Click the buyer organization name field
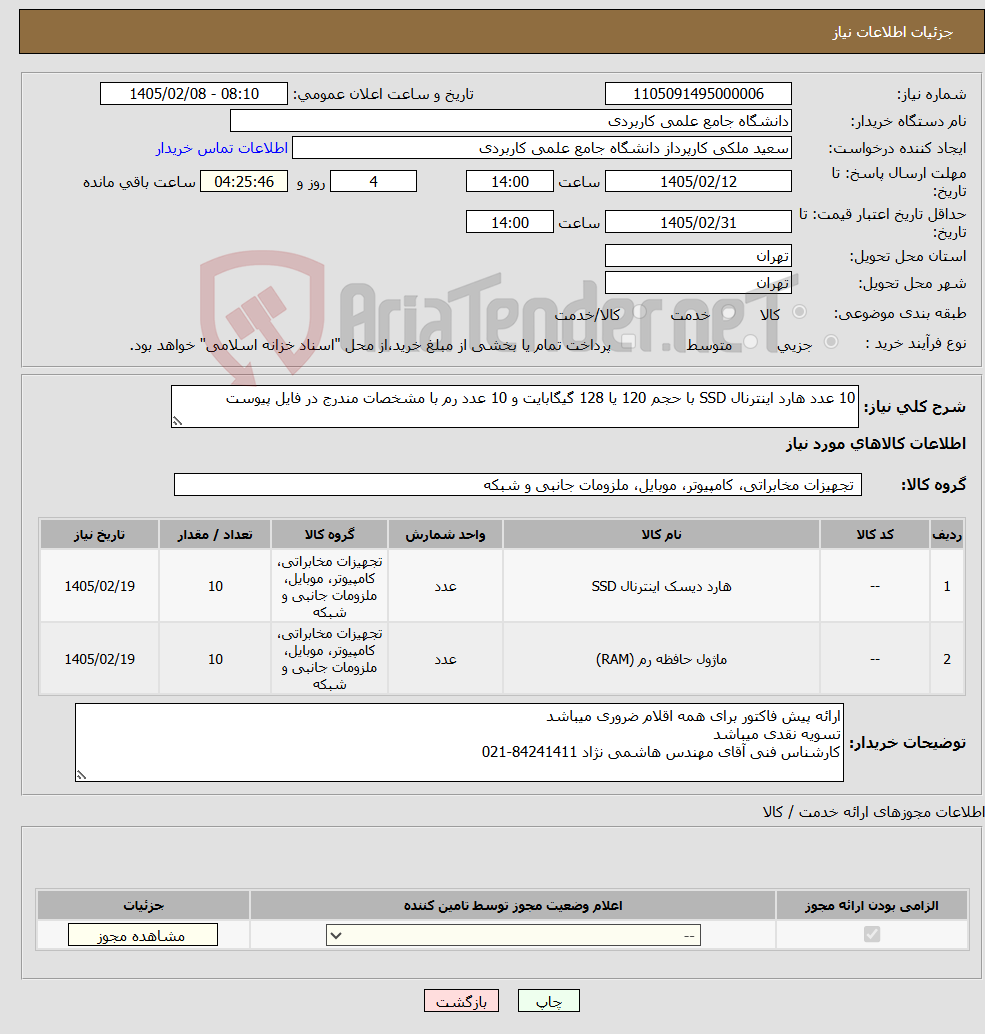The height and width of the screenshot is (1034, 985). 510,121
